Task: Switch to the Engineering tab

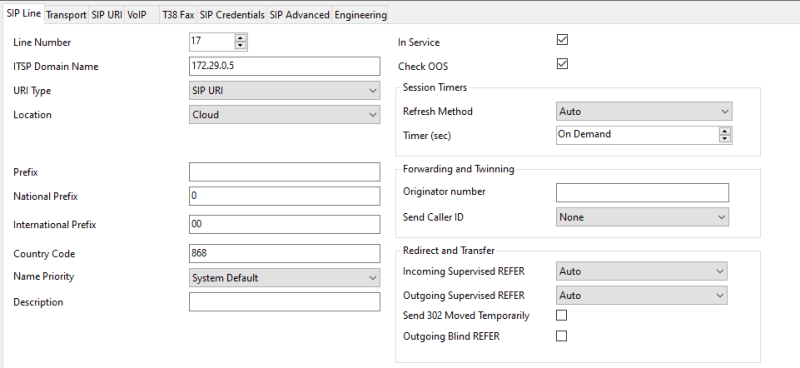Action: tap(360, 15)
